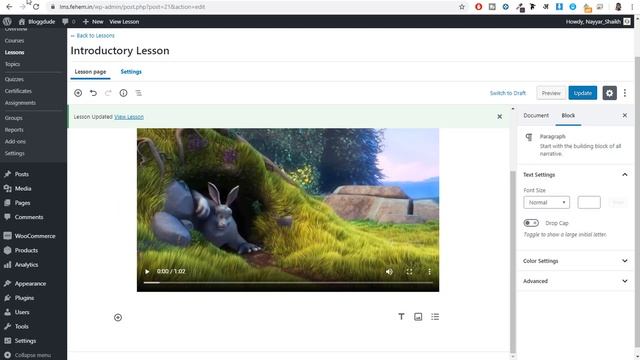Viewport: 640px width, 360px height.
Task: Collapse the Text Settings section
Action: [x=574, y=175]
